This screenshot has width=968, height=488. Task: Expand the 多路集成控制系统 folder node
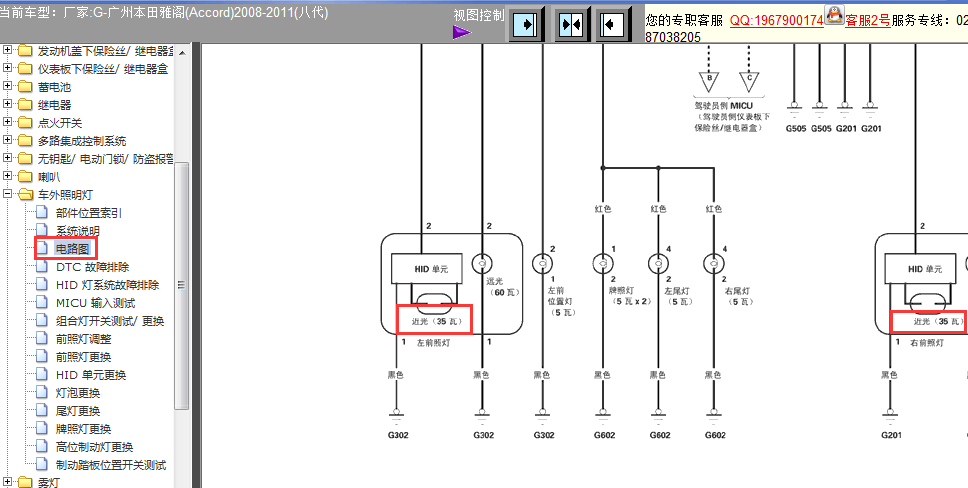tap(7, 140)
